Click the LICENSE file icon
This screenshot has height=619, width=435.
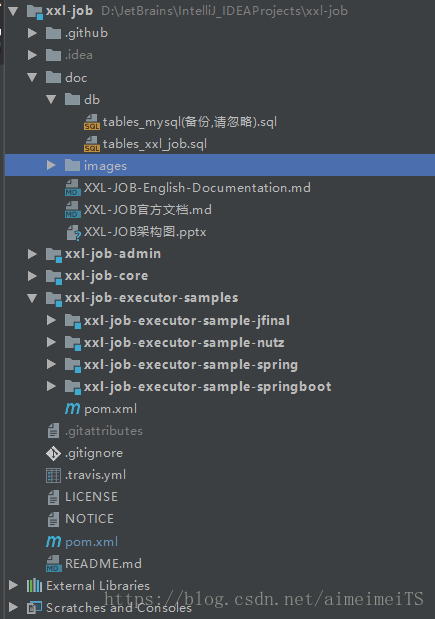click(x=53, y=497)
